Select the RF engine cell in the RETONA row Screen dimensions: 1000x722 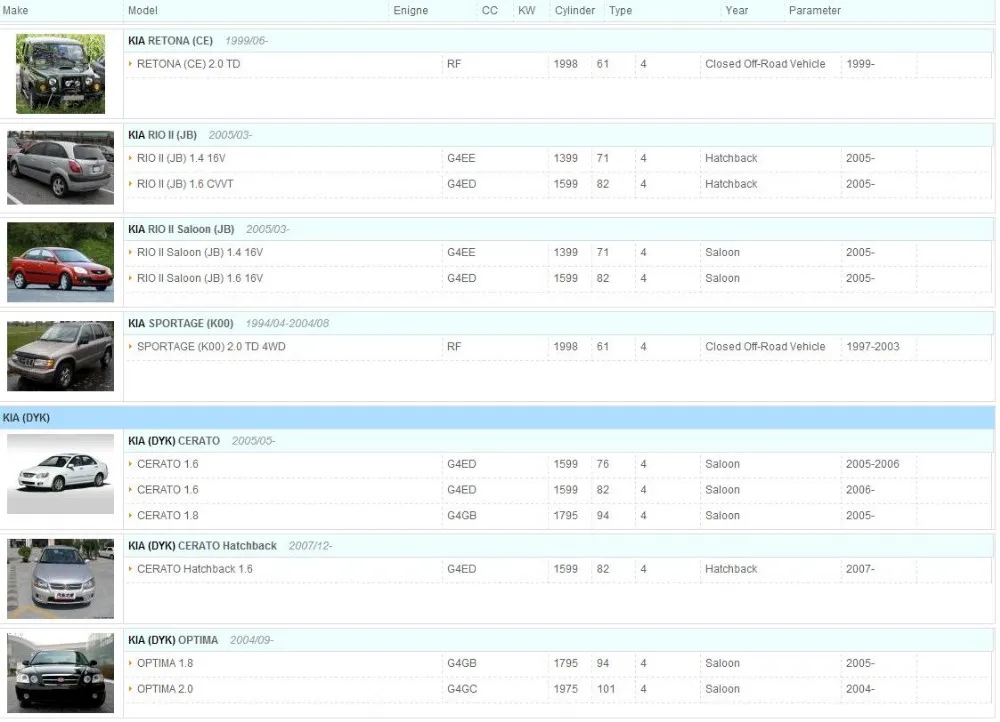pyautogui.click(x=454, y=64)
